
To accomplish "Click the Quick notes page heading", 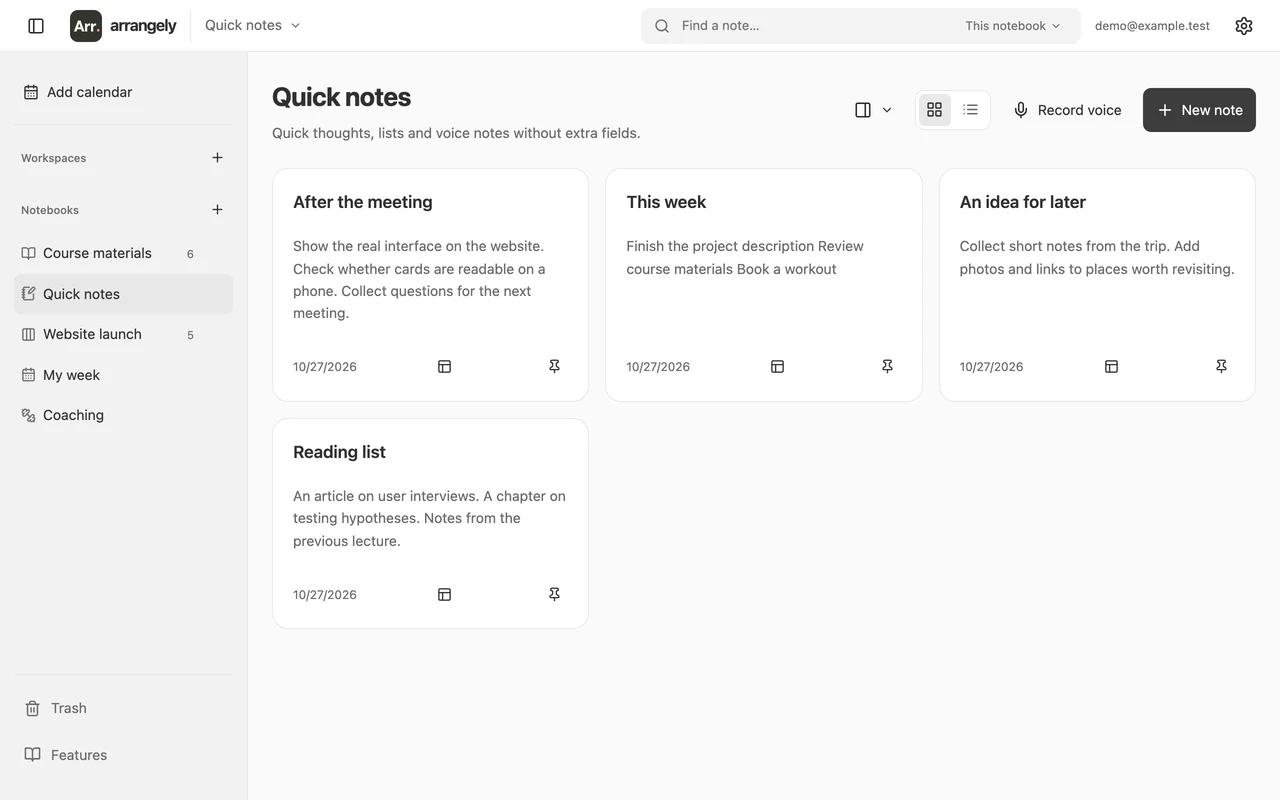I will 342,97.
